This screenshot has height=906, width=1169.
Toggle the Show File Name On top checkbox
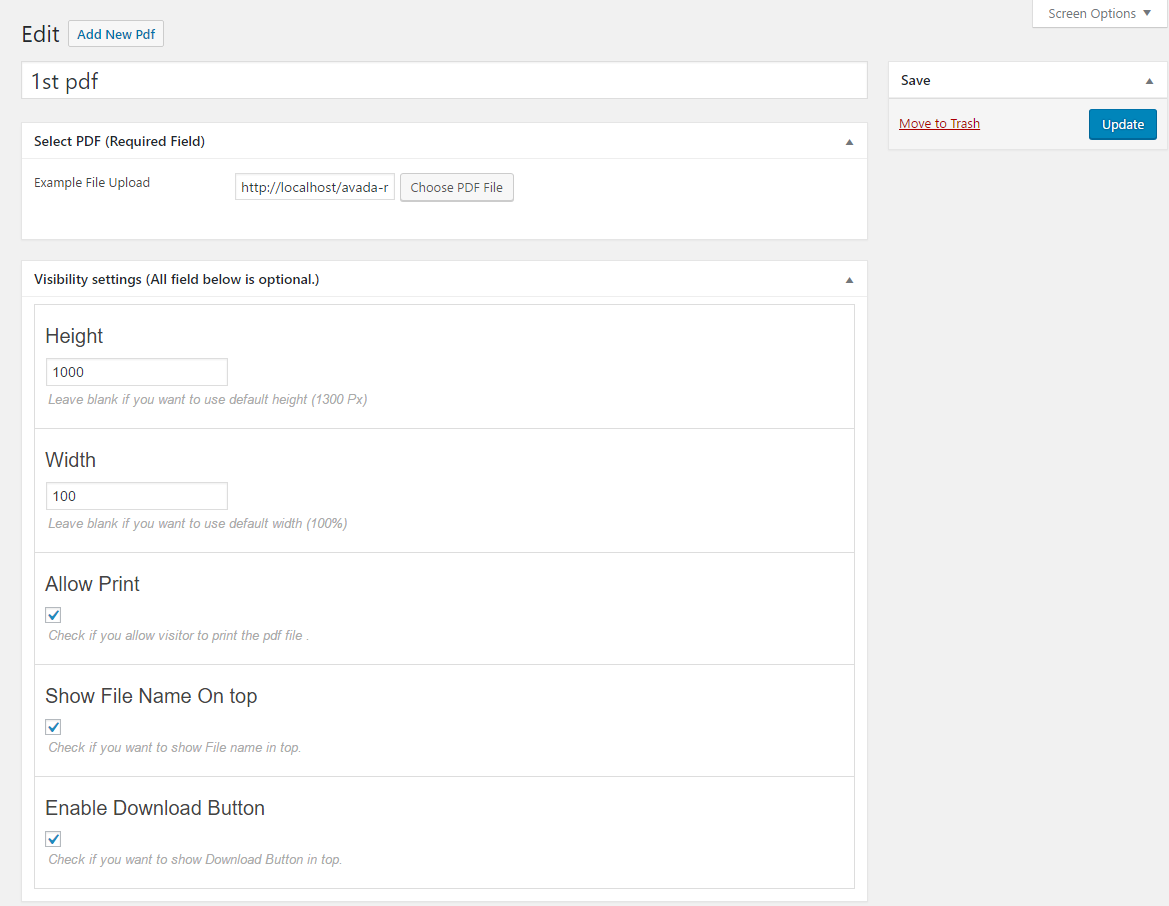[x=54, y=727]
